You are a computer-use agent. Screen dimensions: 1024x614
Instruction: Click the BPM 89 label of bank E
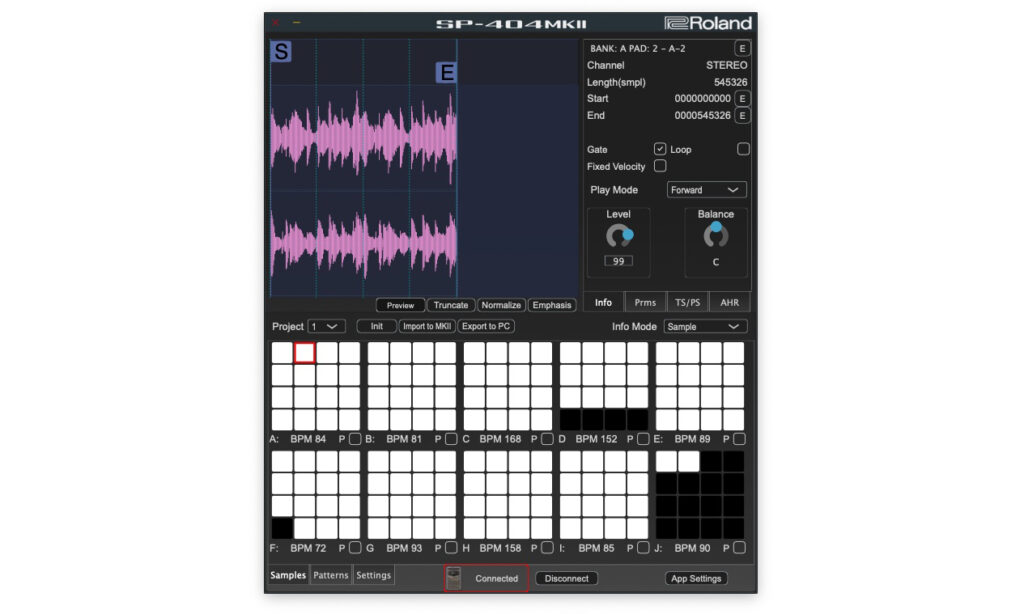point(692,439)
